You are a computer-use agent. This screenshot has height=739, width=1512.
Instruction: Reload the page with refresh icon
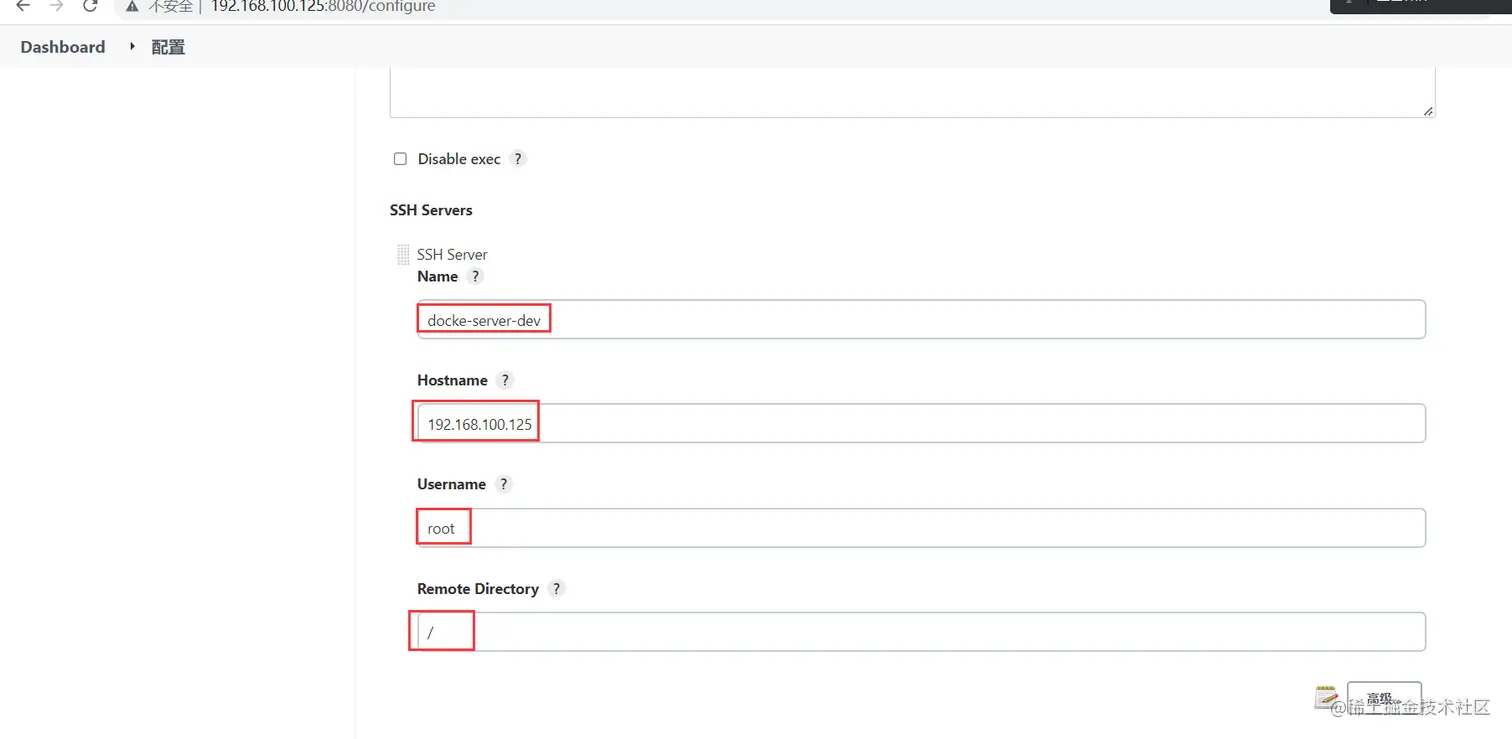click(90, 6)
